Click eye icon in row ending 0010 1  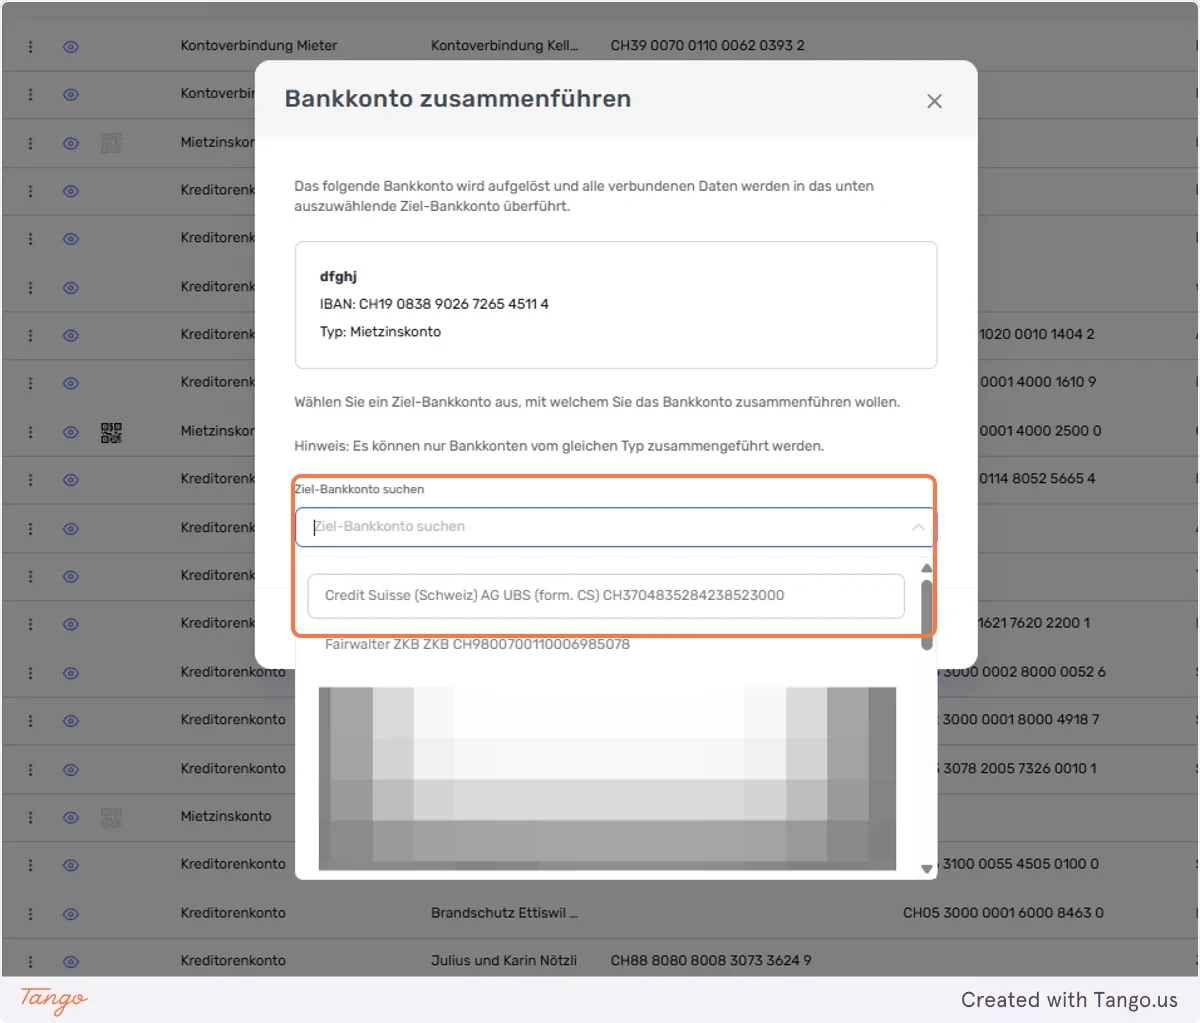pos(71,769)
